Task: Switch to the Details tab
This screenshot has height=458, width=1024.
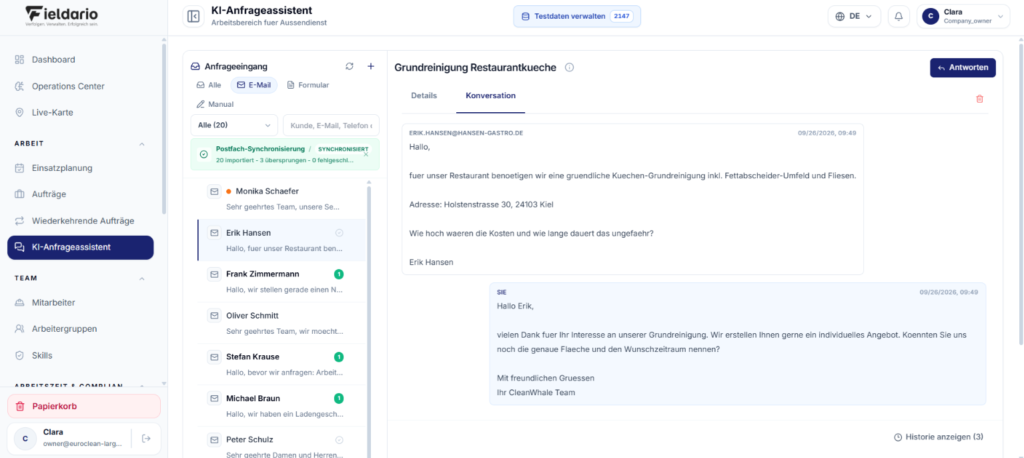Action: coord(424,95)
